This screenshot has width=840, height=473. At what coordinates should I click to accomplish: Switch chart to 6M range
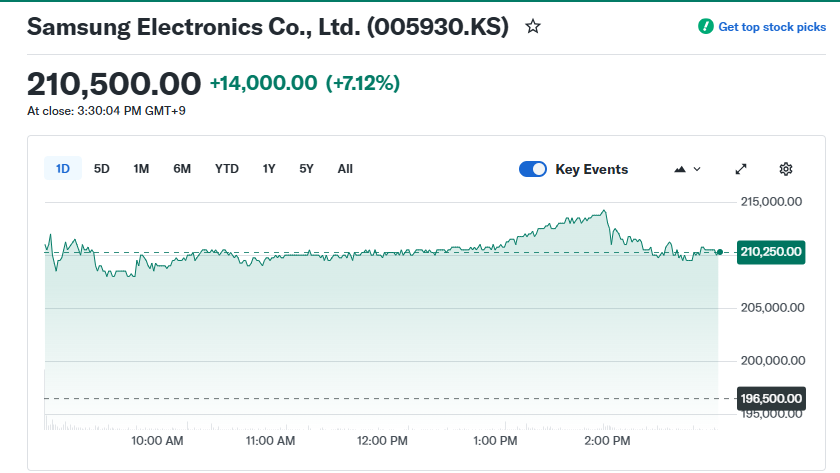[x=182, y=169]
